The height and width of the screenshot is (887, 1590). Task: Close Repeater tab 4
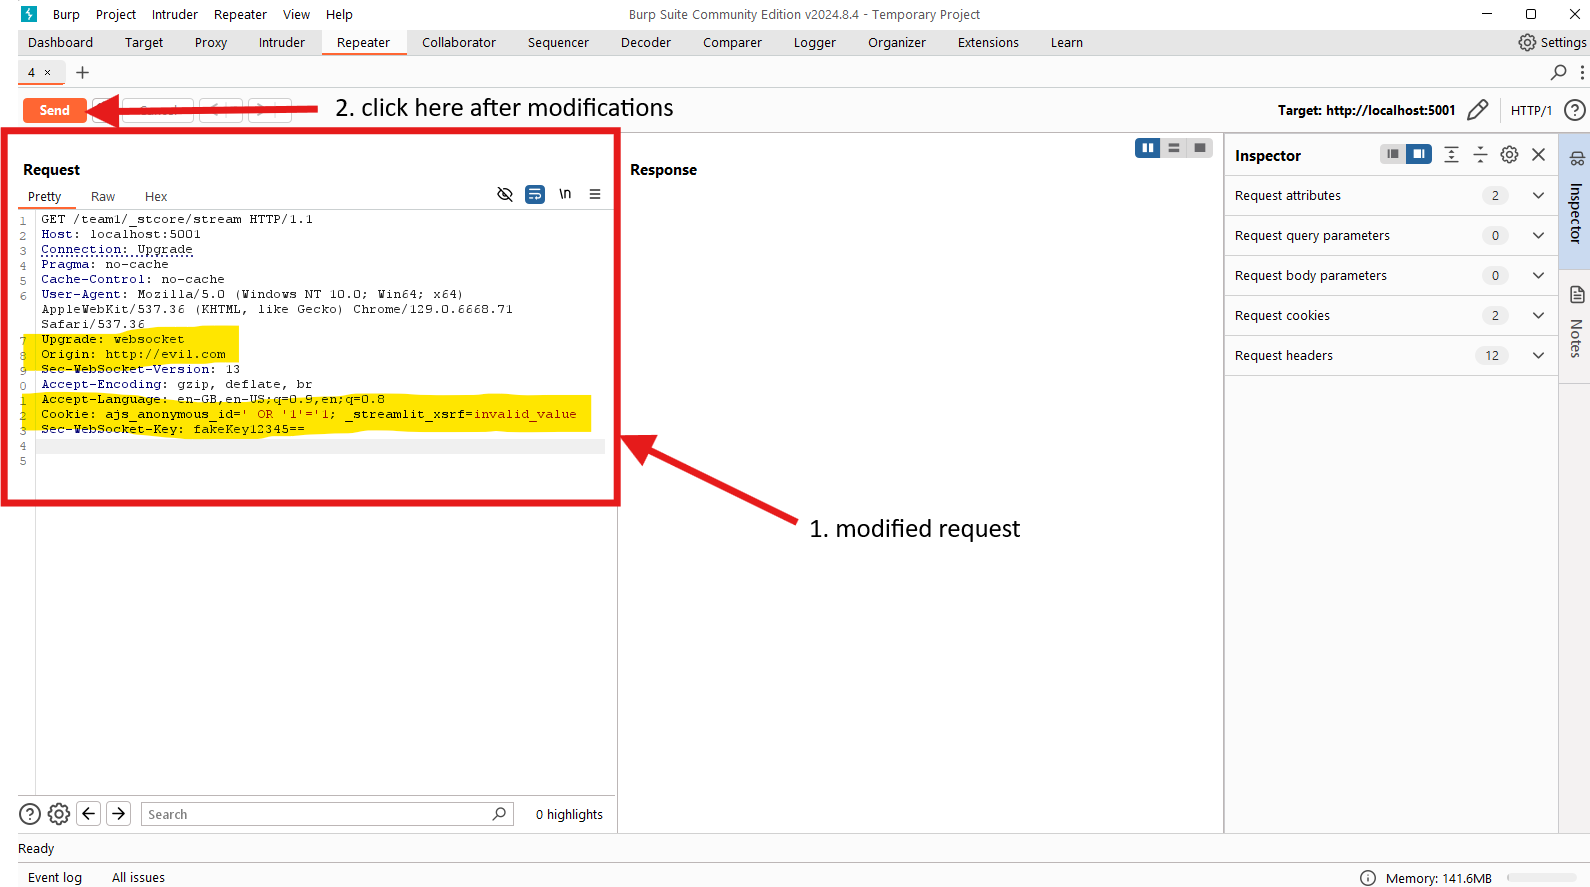click(x=47, y=72)
